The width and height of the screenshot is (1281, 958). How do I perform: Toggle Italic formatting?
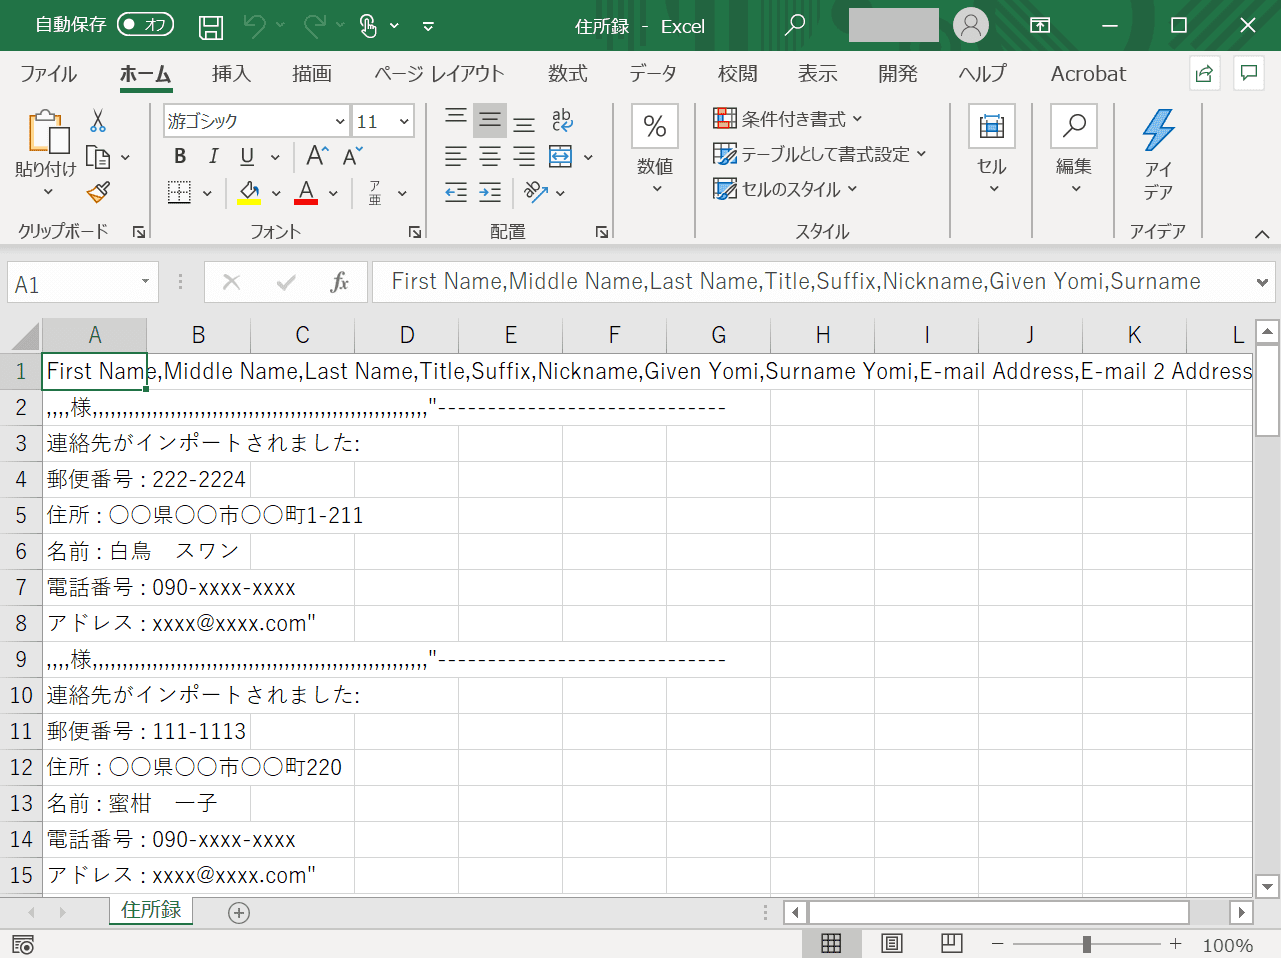(x=214, y=156)
